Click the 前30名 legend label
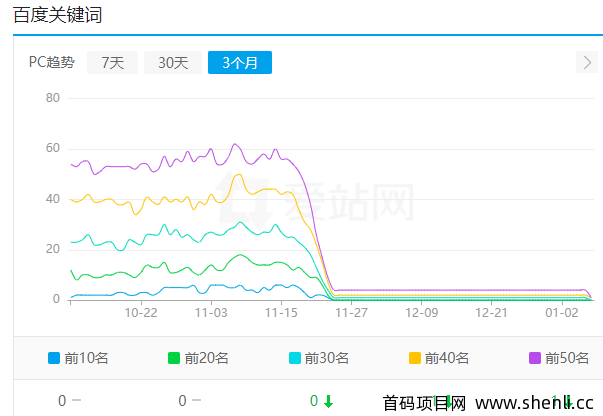Image resolution: width=603 pixels, height=416 pixels. click(327, 358)
